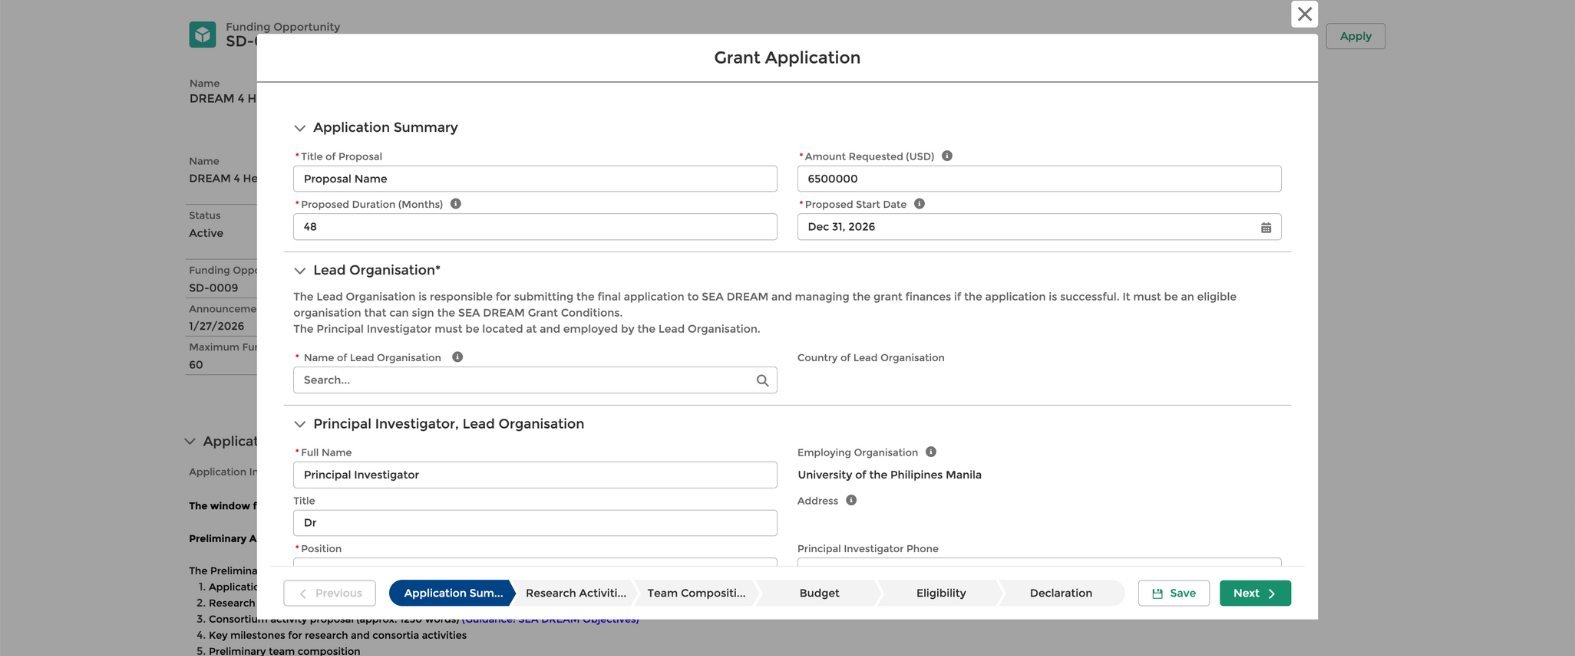Click the 'Grant Application' dialog heading

[x=787, y=58]
